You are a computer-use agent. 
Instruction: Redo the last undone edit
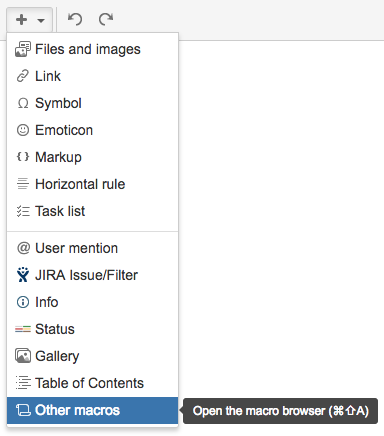click(106, 19)
